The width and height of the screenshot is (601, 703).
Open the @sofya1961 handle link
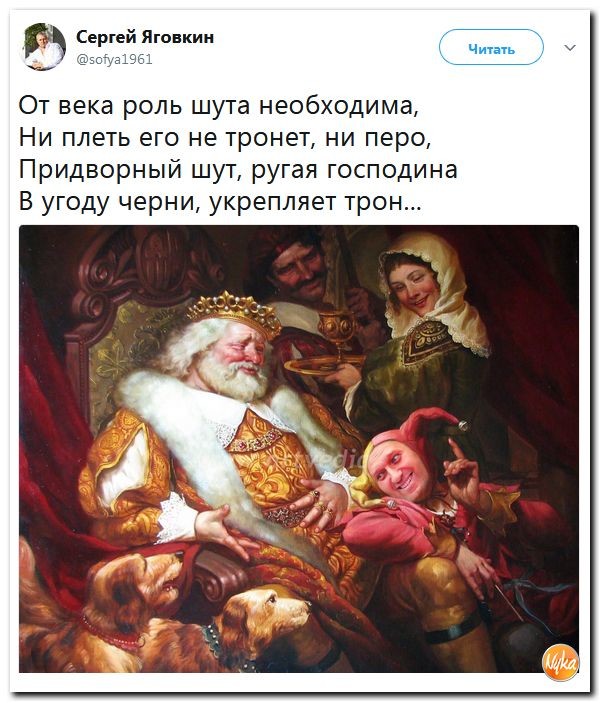click(x=114, y=59)
